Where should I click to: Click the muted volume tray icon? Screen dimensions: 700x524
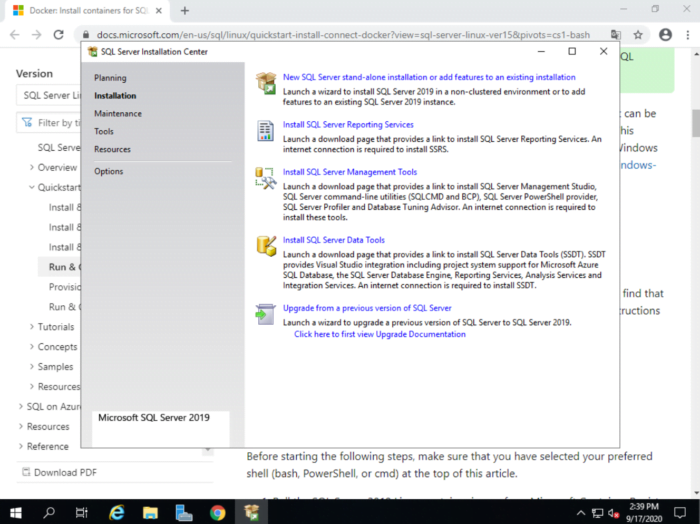614,513
